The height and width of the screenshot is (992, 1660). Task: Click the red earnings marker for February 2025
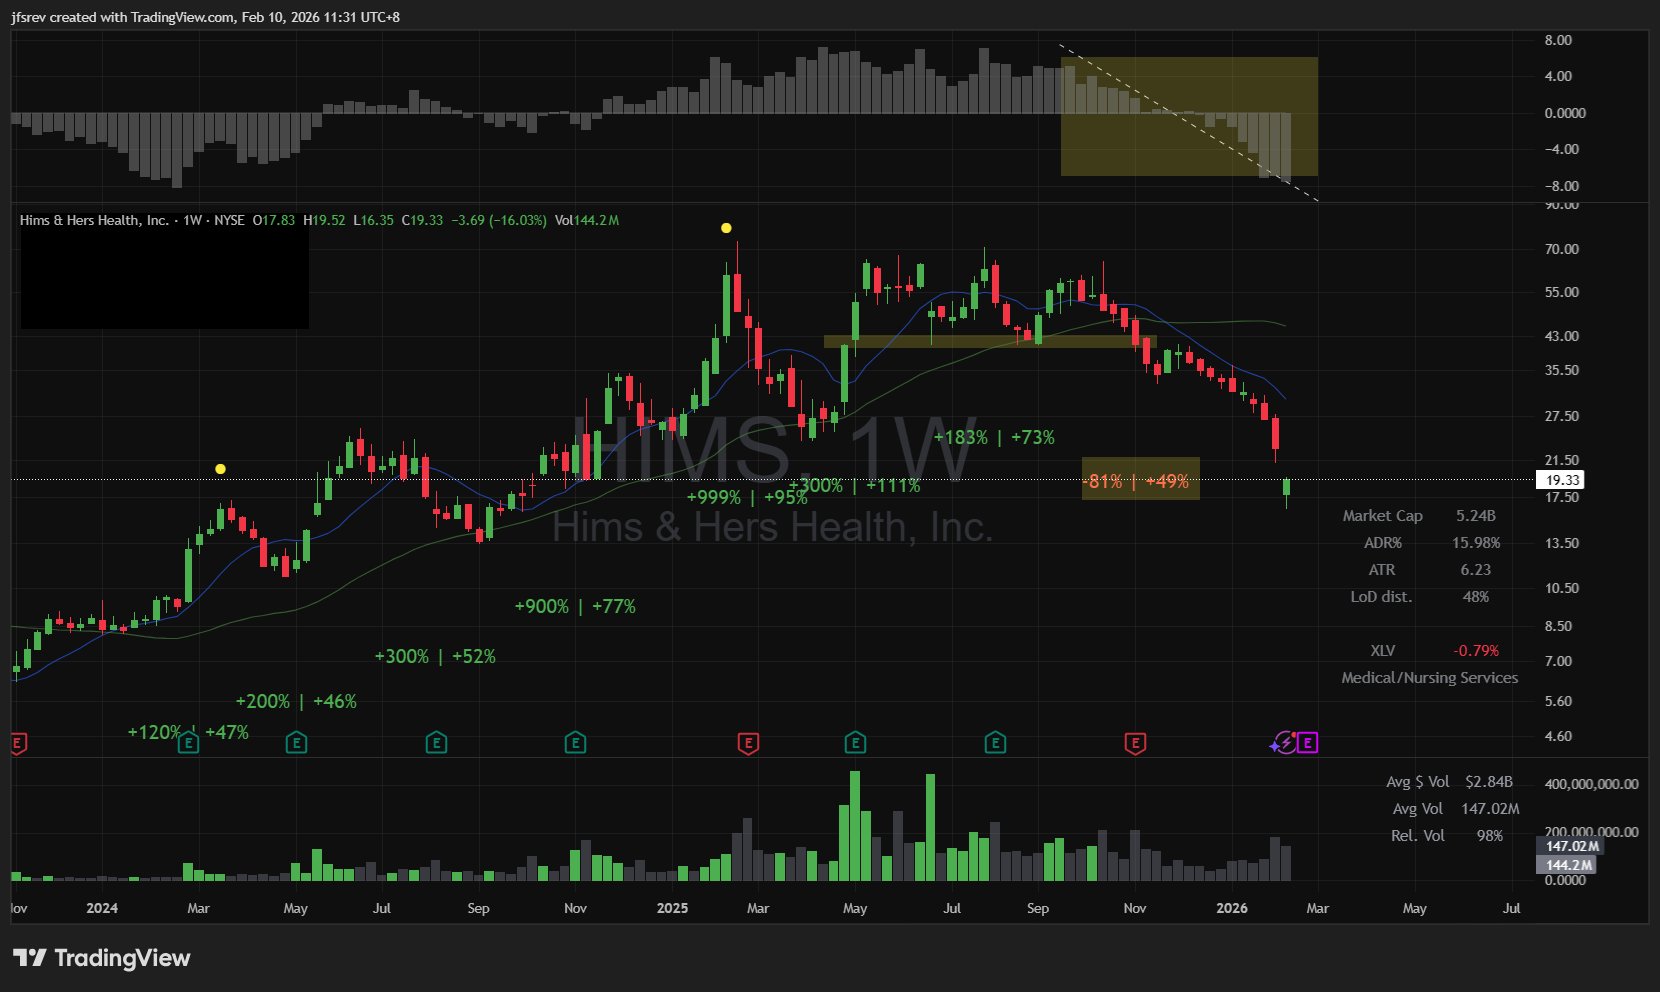click(x=748, y=743)
